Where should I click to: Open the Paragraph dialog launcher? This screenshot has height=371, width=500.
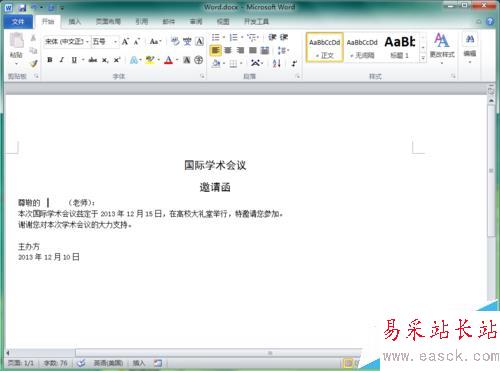(x=298, y=76)
